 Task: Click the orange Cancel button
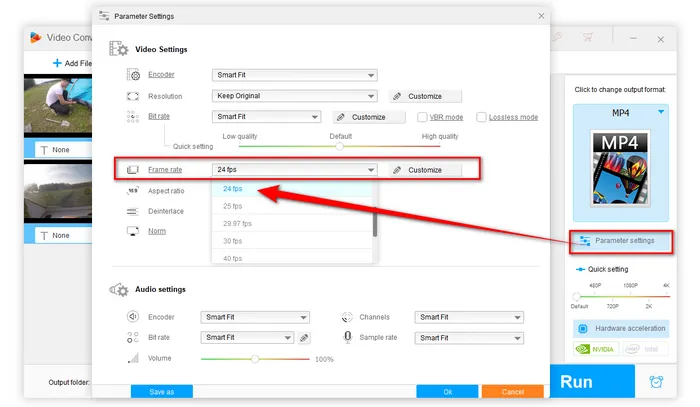click(512, 392)
